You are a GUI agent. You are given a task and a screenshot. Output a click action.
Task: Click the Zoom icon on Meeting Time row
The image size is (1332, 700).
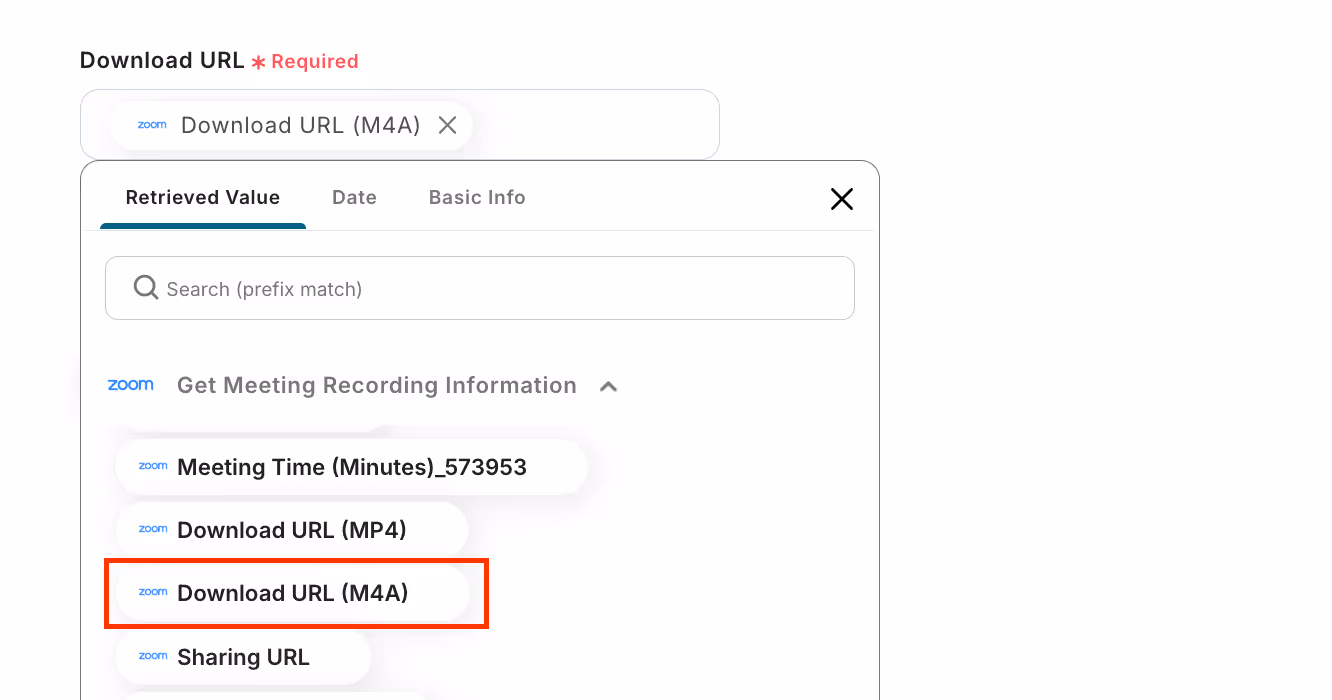153,466
